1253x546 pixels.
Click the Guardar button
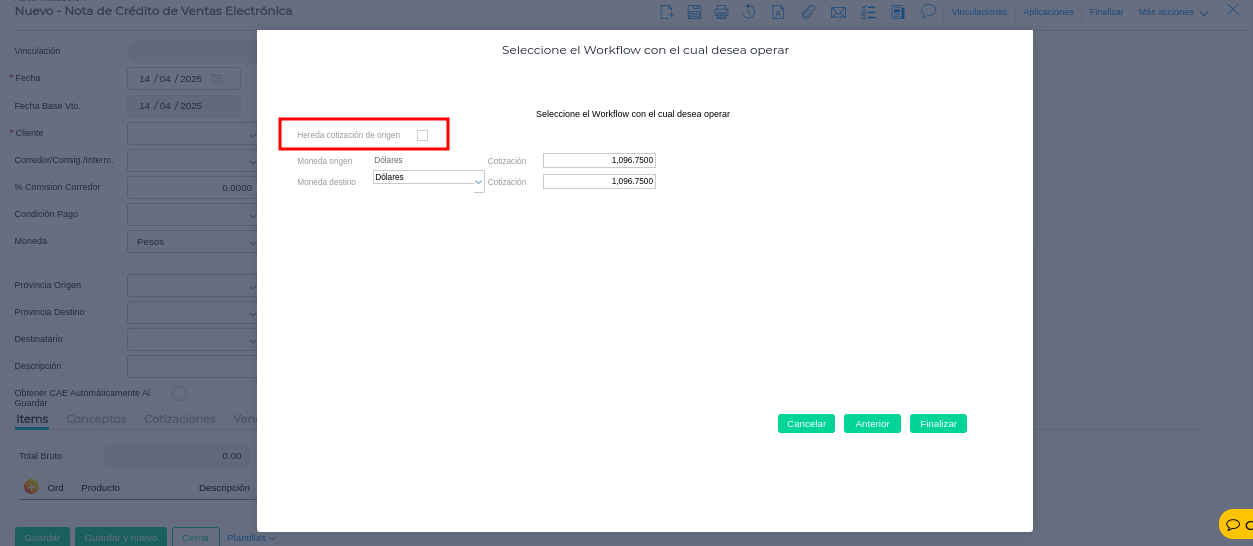(43, 537)
